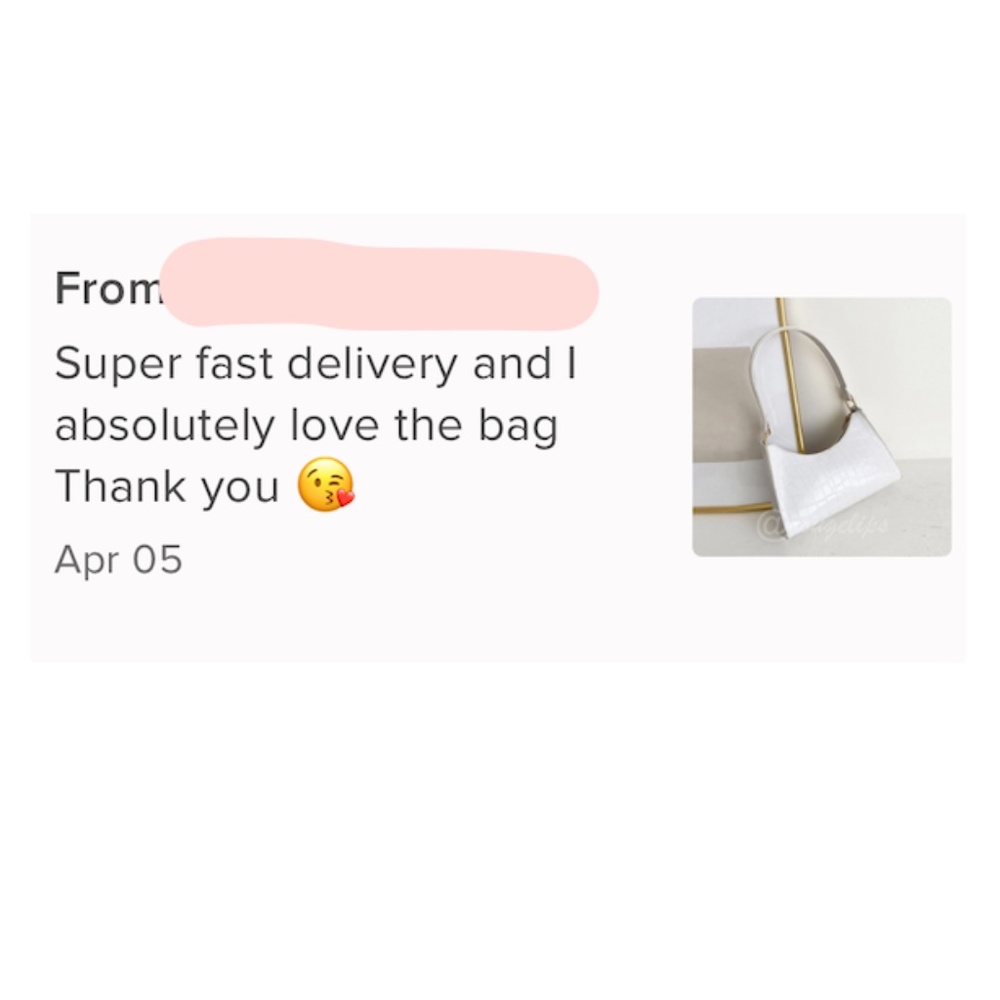Click the word "fast" in the review

coord(234,363)
